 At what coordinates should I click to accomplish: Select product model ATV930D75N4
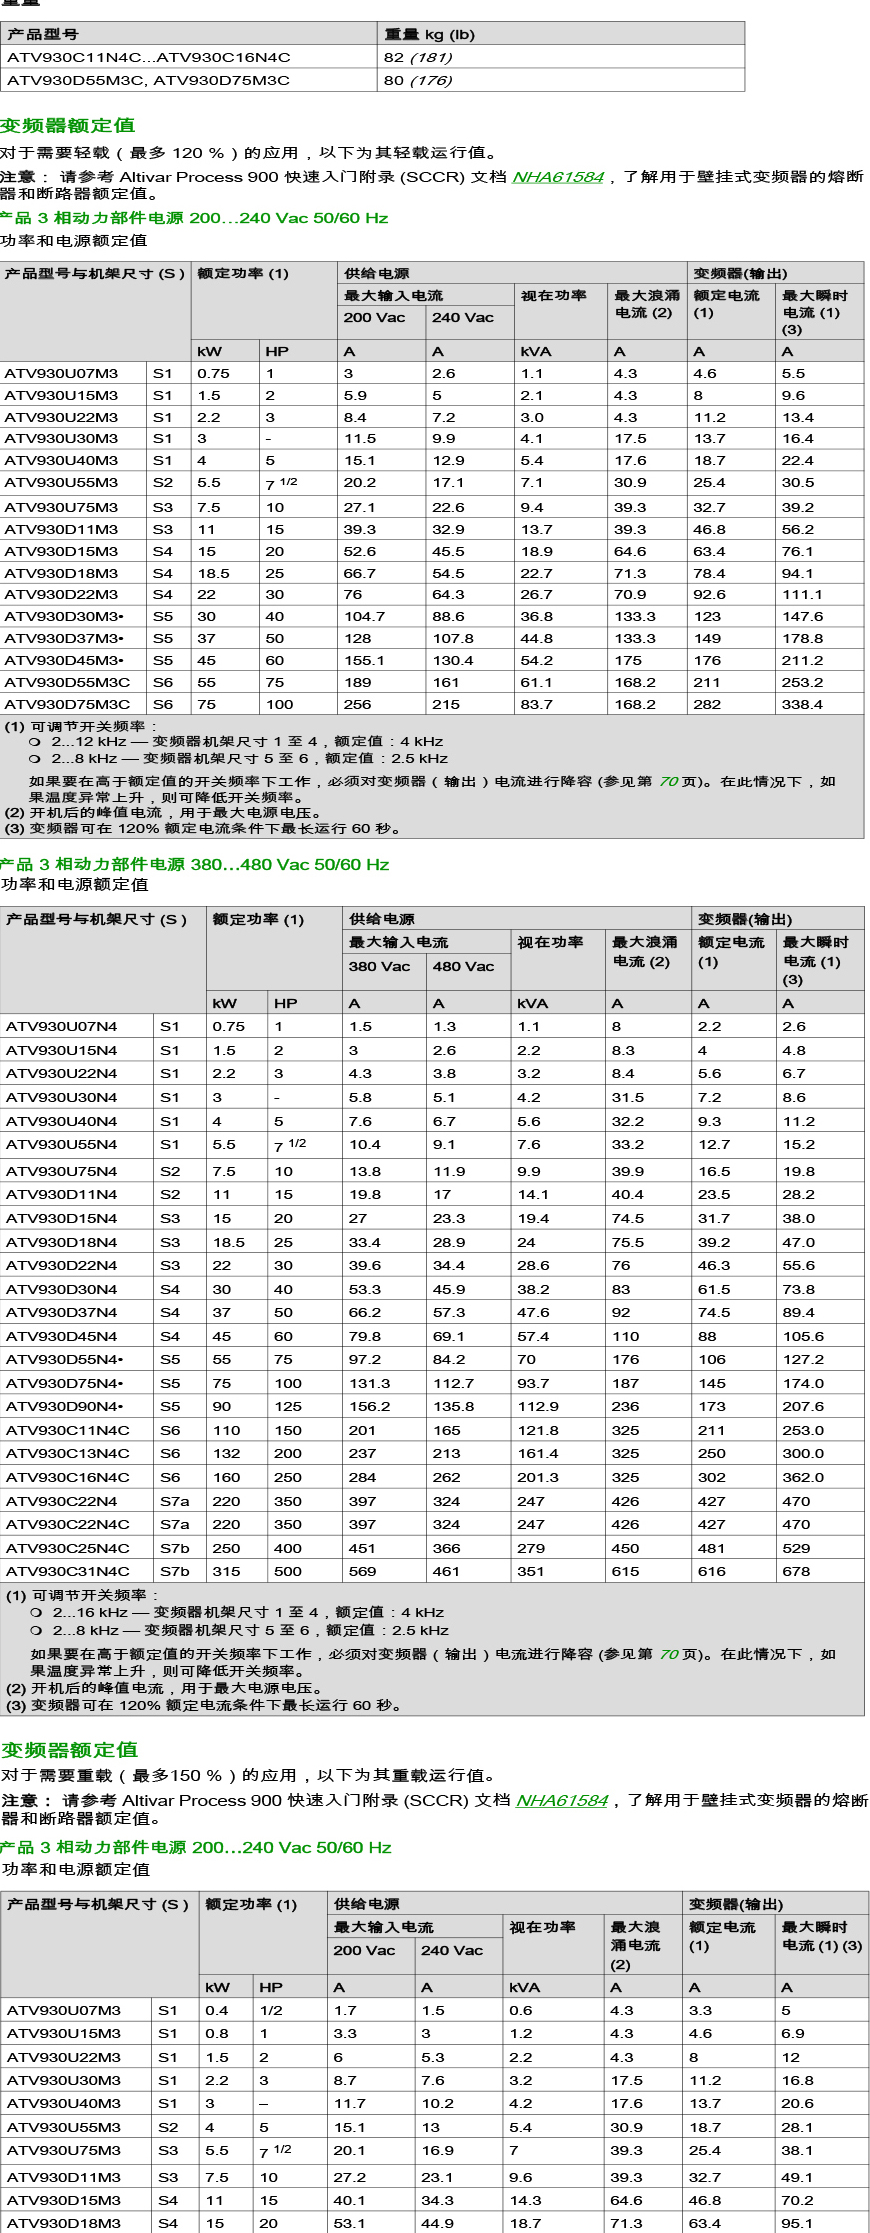point(65,1383)
